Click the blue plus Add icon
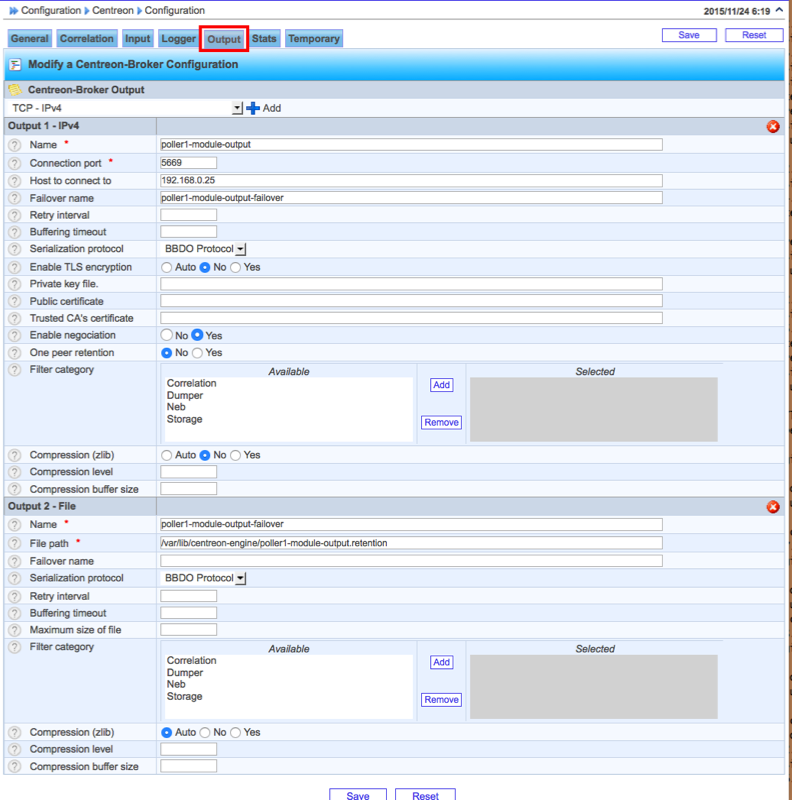 coord(253,108)
